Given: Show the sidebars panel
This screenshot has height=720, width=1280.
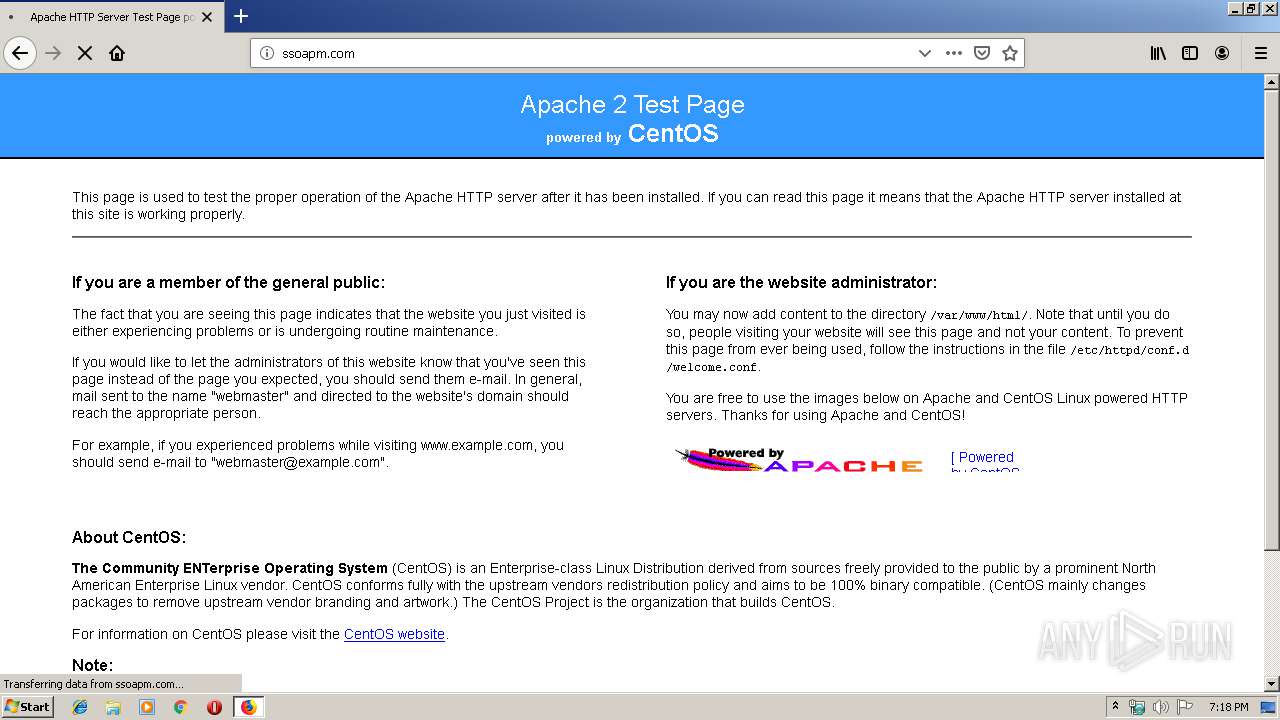Looking at the screenshot, I should [x=1190, y=53].
